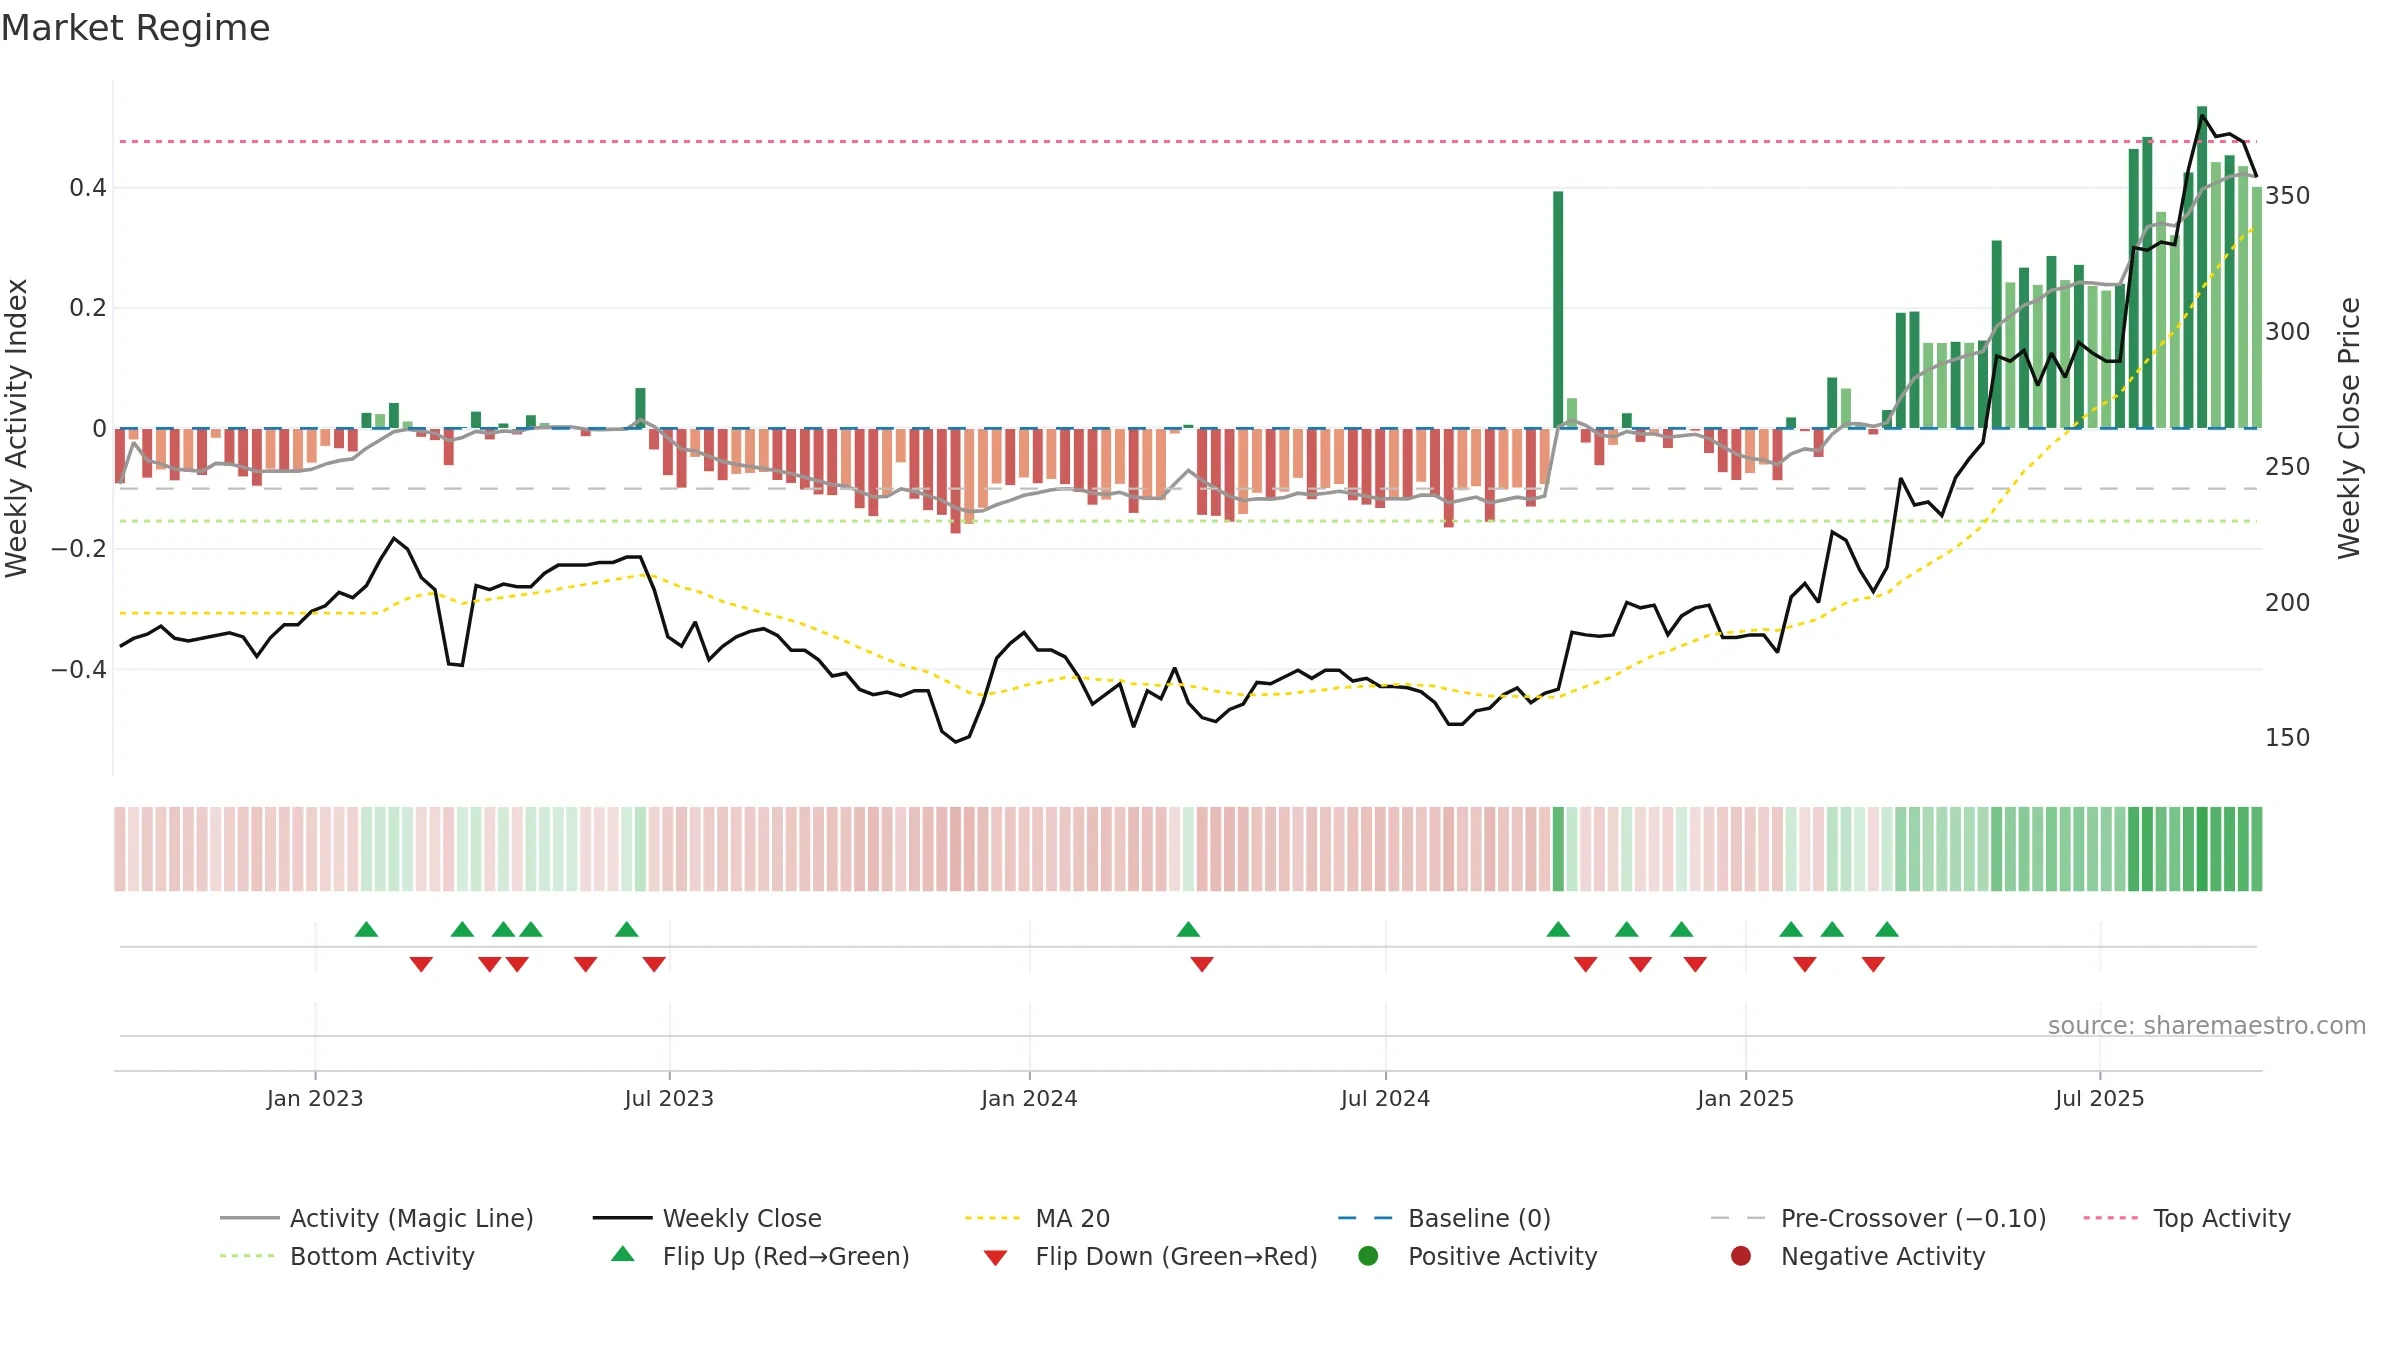Click the gray dashed Pre-Crossover line sample

coord(1738,1218)
